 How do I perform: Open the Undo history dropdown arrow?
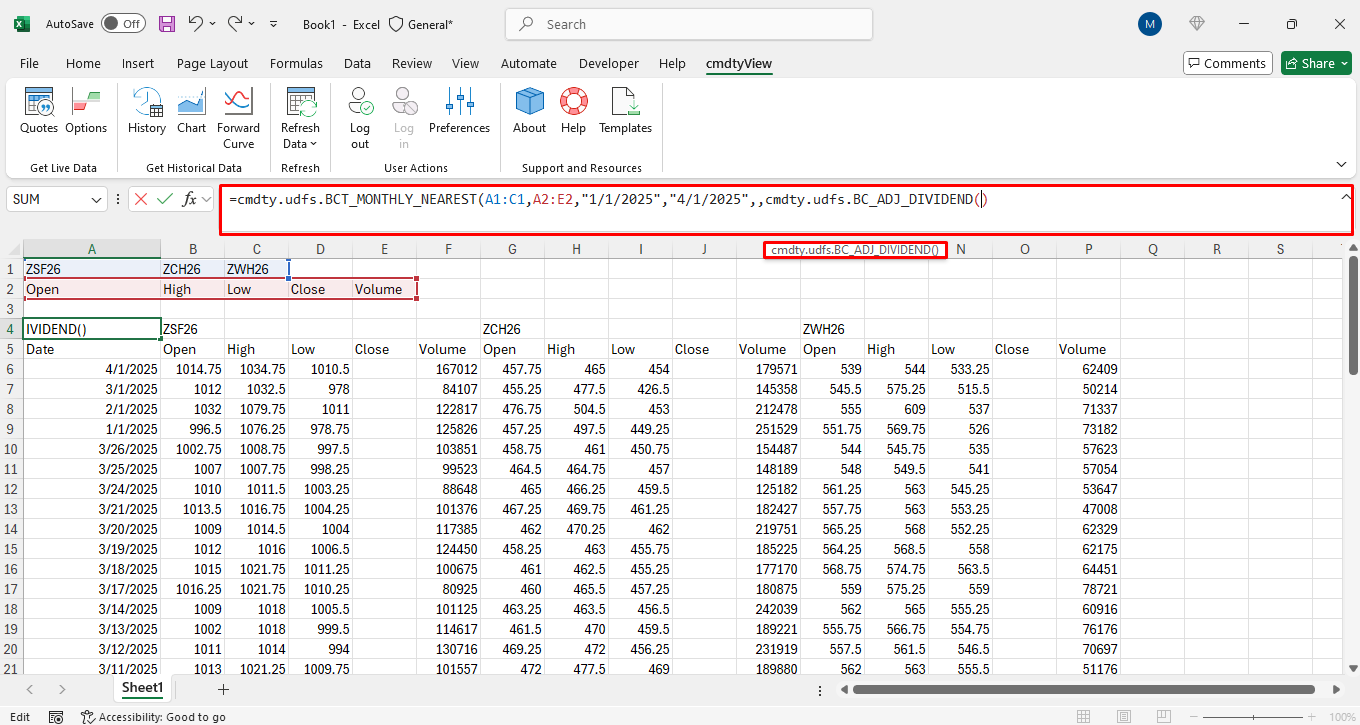pyautogui.click(x=213, y=24)
